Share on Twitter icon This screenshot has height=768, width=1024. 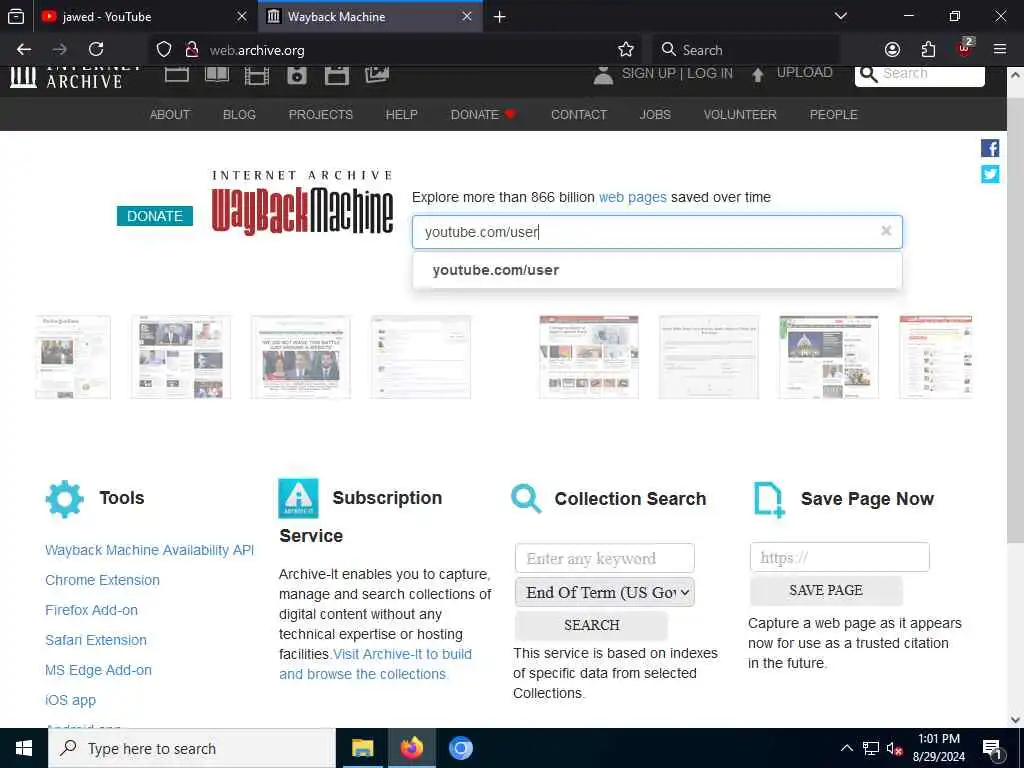tap(990, 174)
